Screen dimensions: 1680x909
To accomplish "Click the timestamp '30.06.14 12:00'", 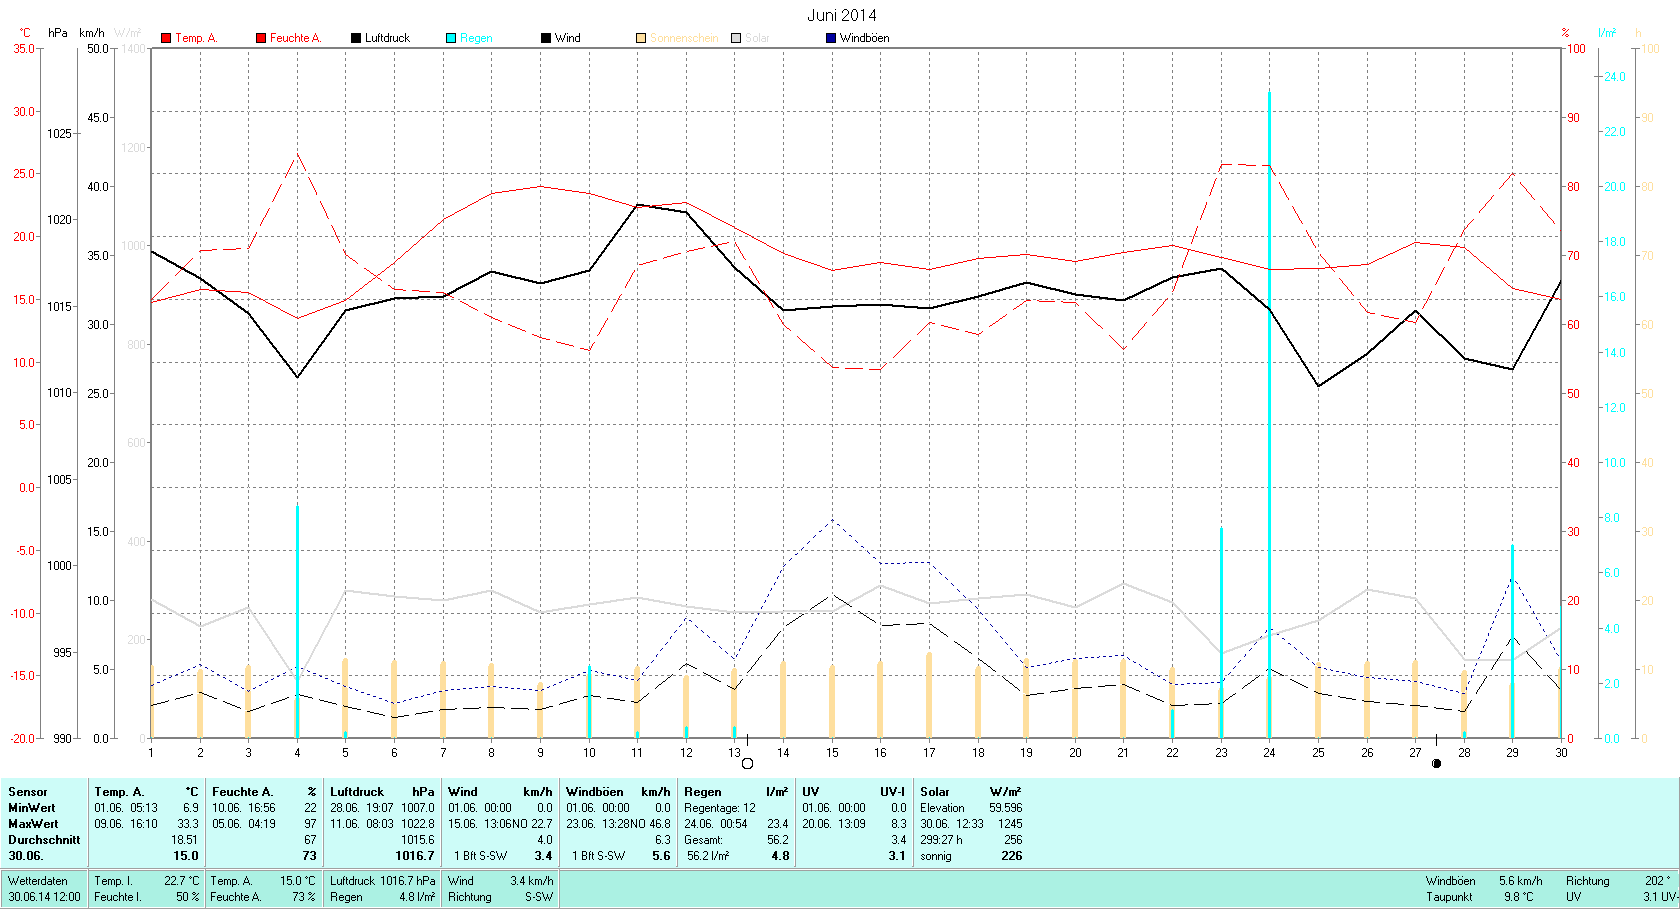I will [x=45, y=897].
